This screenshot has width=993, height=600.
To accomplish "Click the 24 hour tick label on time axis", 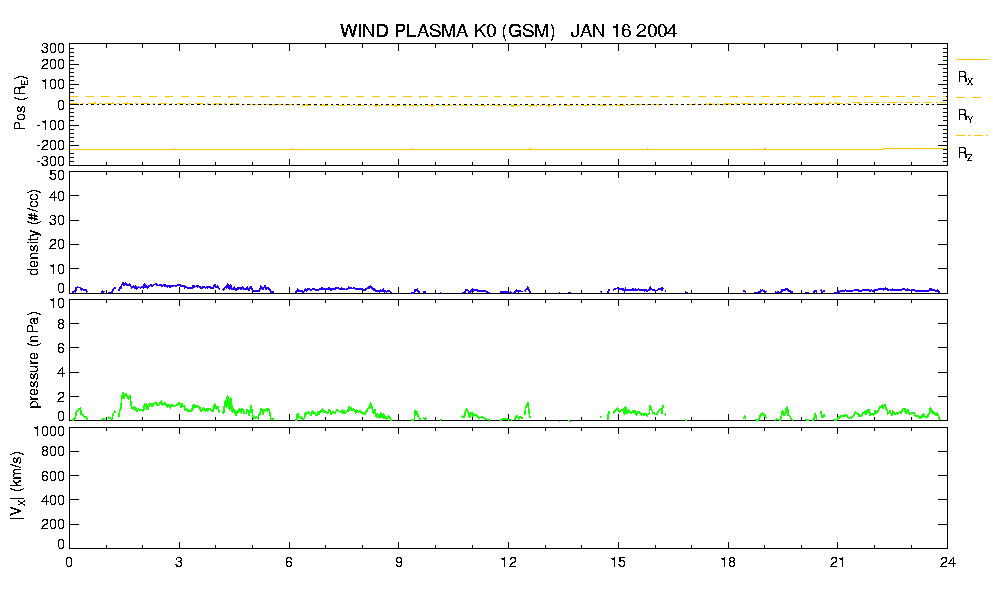I will pos(947,562).
